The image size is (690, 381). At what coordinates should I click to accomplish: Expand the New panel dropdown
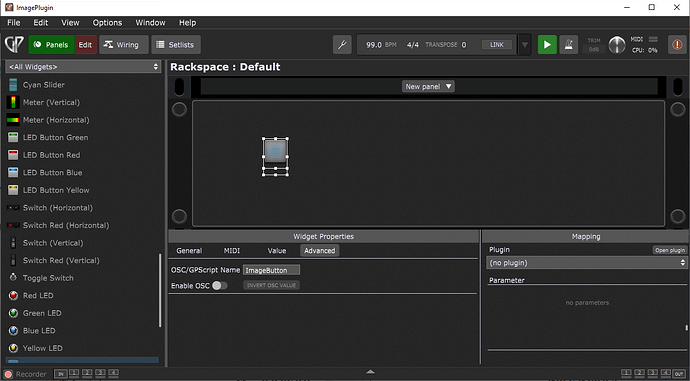[x=428, y=87]
